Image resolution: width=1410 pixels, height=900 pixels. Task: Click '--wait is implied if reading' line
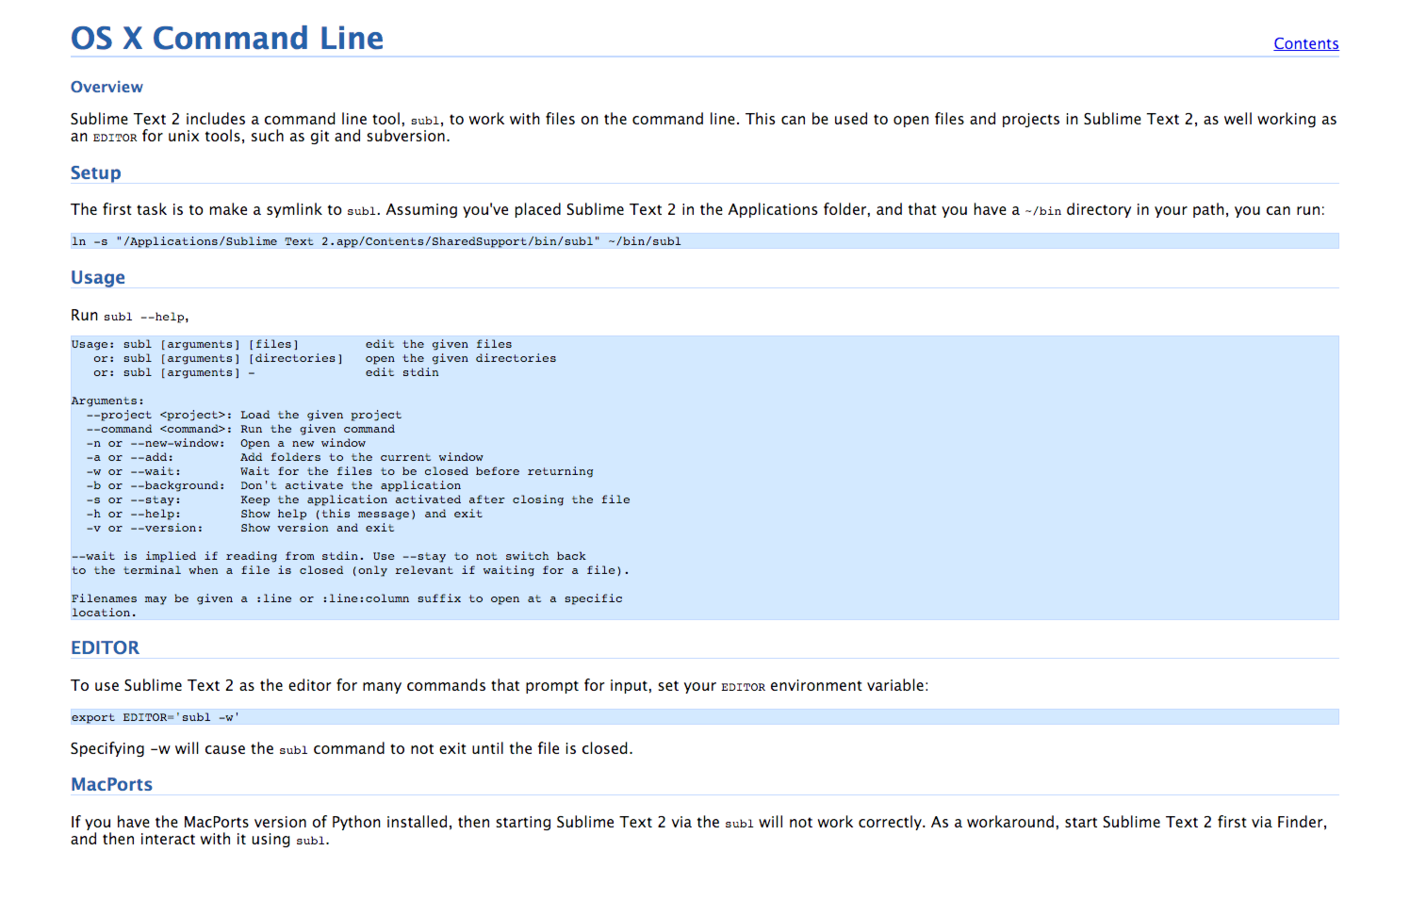click(x=329, y=556)
